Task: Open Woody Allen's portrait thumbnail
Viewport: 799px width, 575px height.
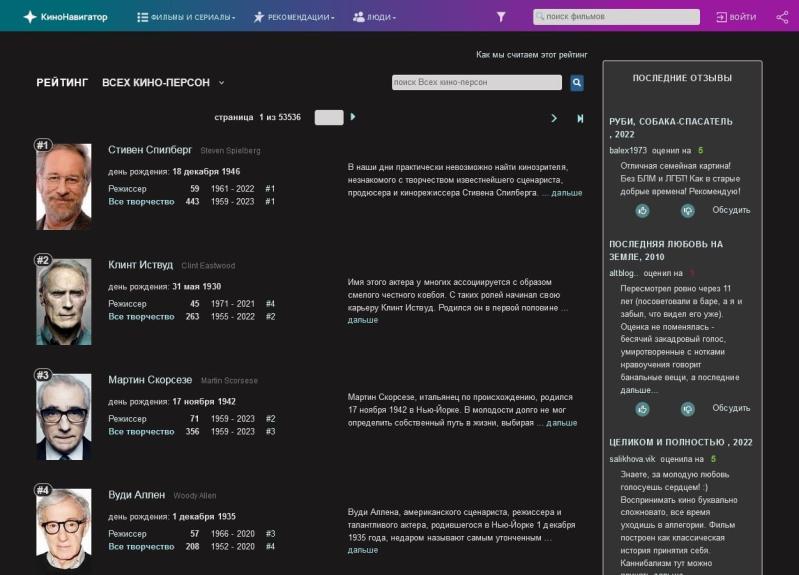Action: 64,529
